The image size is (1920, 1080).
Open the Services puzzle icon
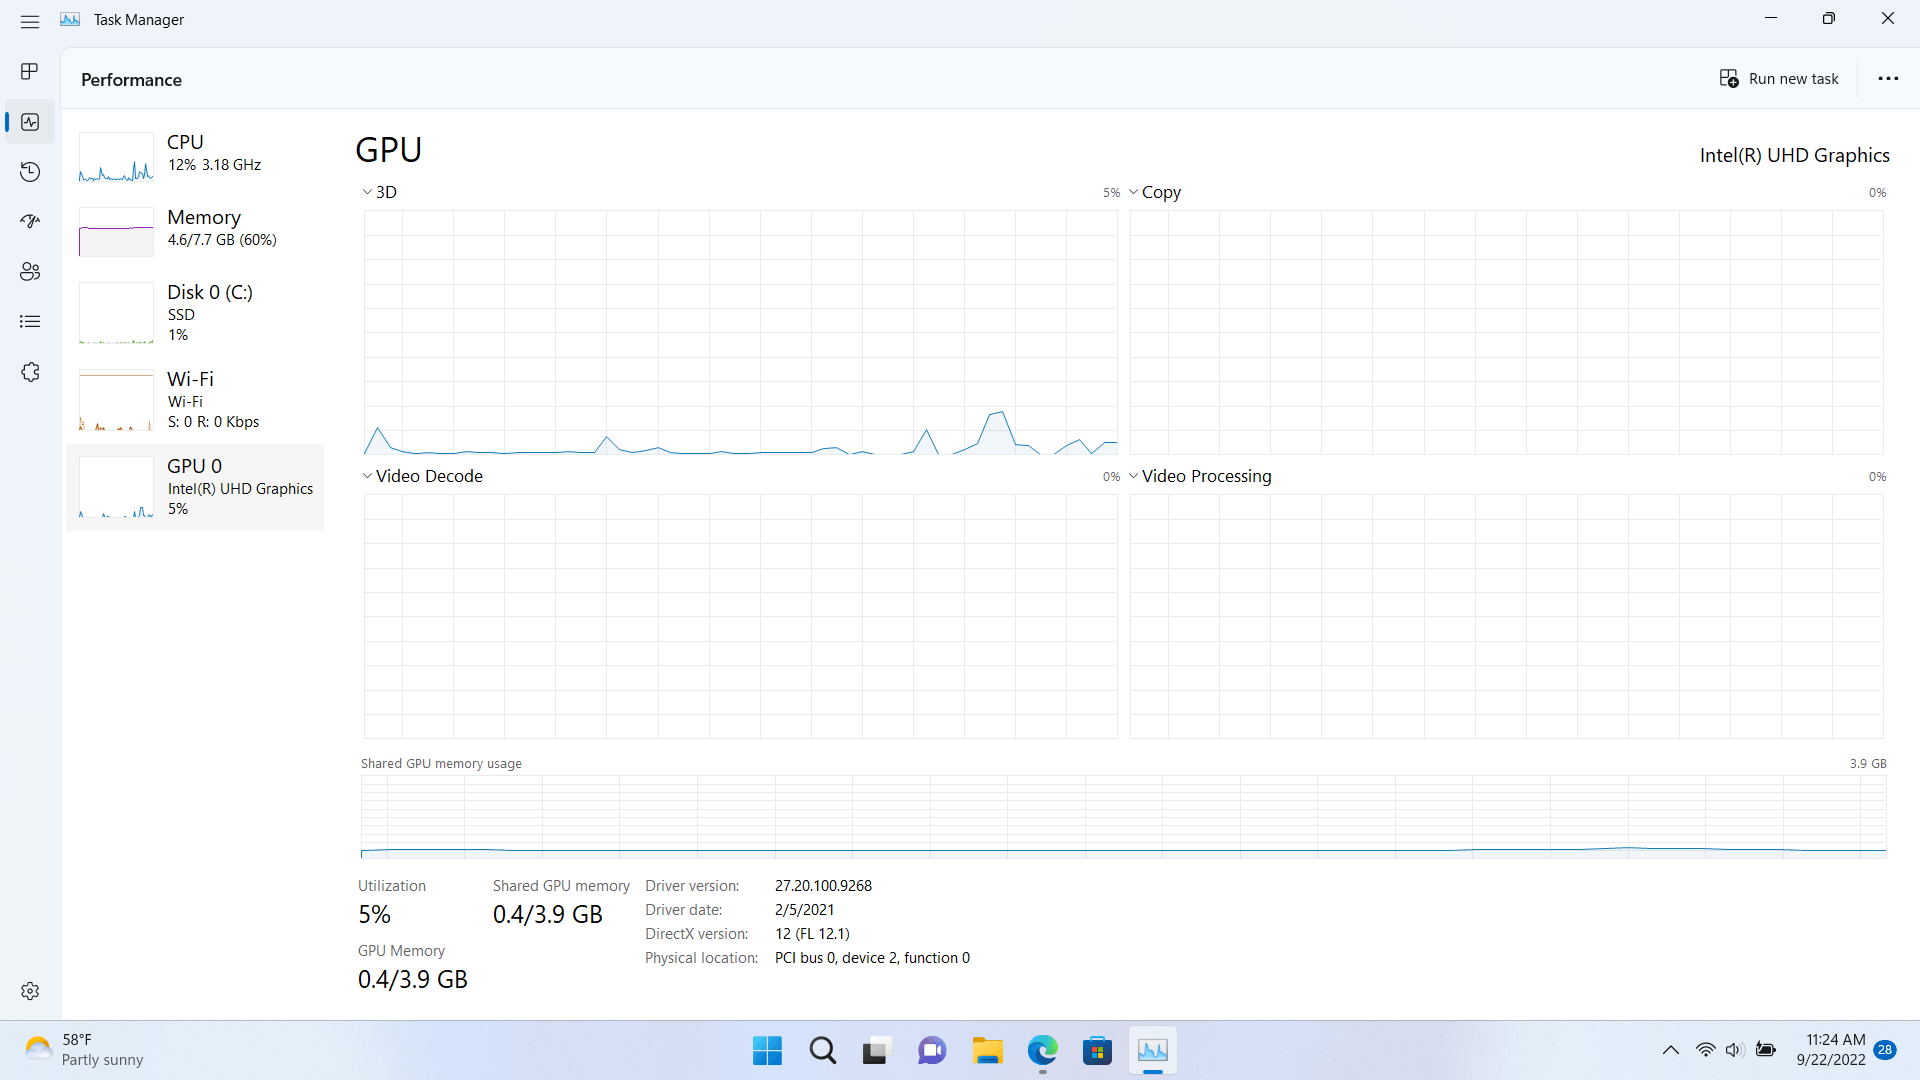(x=30, y=372)
